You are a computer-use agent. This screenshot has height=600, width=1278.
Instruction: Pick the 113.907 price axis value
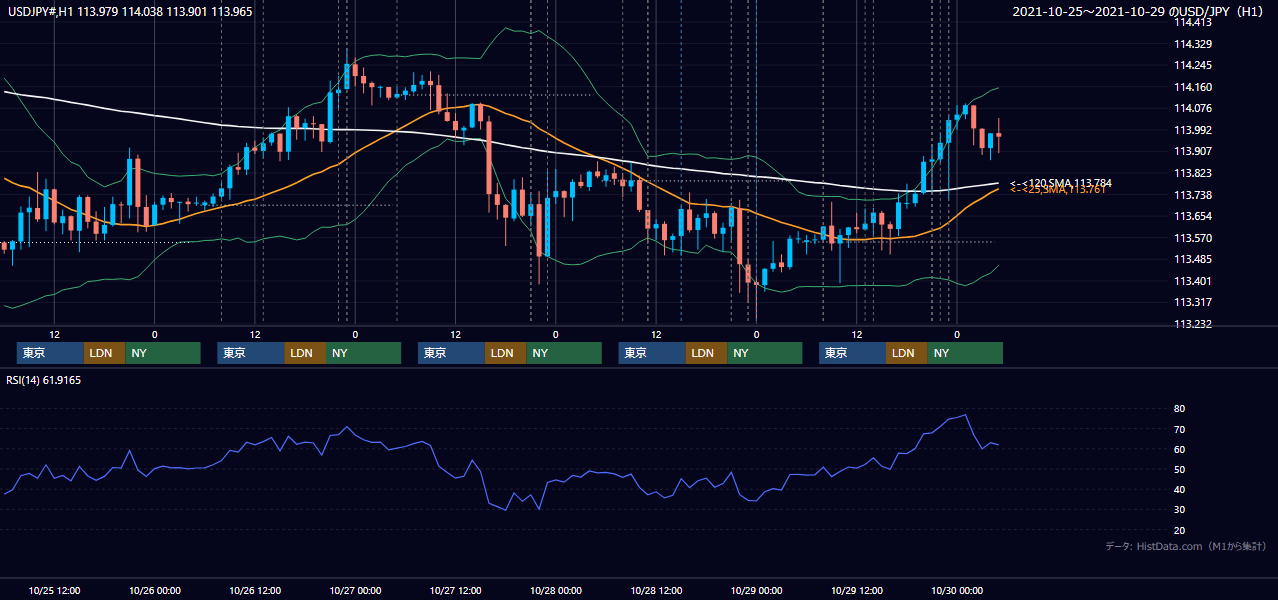click(x=1193, y=151)
